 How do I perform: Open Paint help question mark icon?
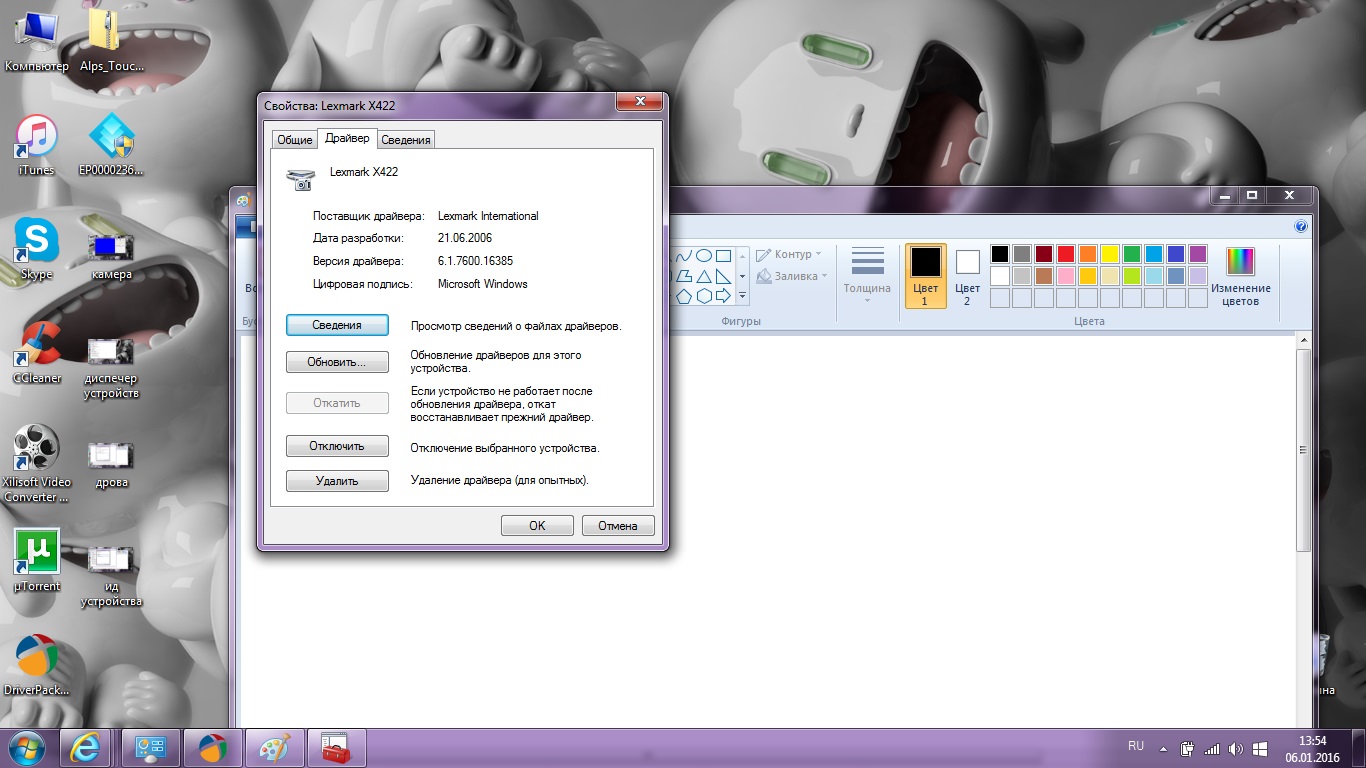click(1301, 226)
